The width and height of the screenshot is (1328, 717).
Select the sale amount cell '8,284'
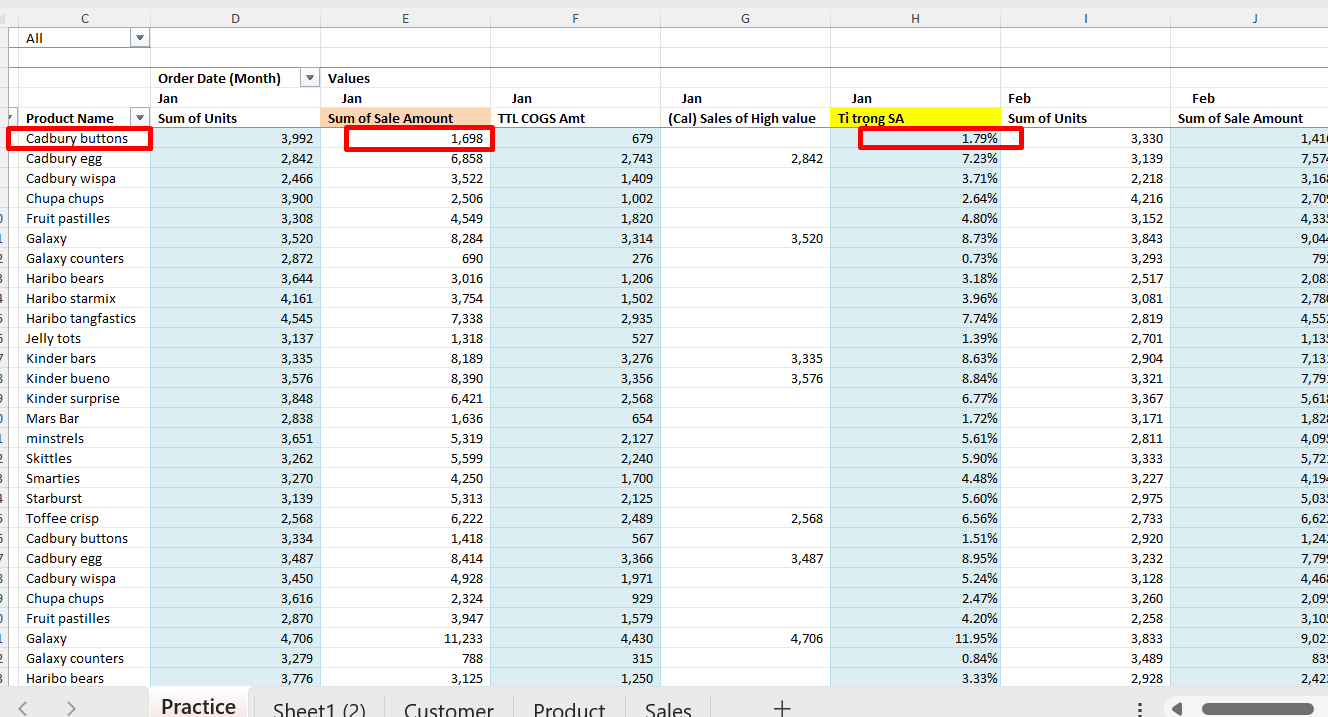[x=405, y=238]
